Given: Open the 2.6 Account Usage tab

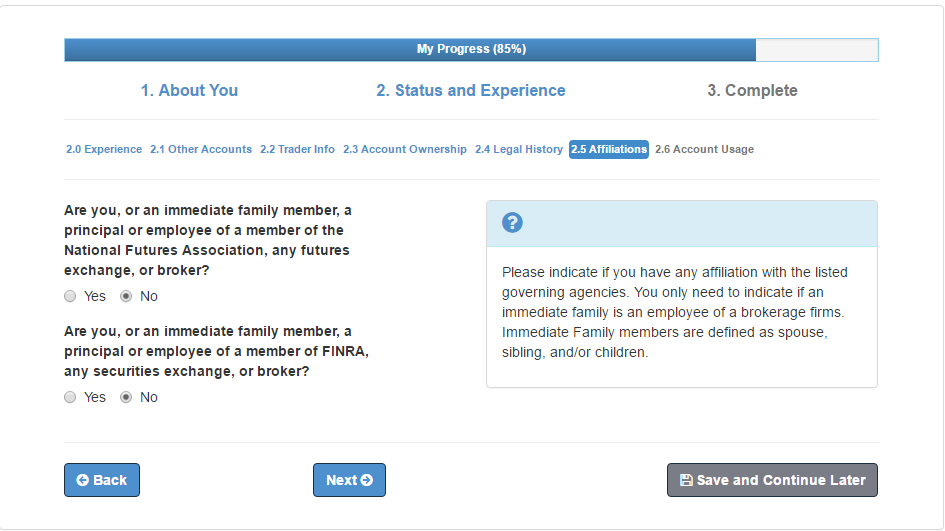Looking at the screenshot, I should (704, 149).
